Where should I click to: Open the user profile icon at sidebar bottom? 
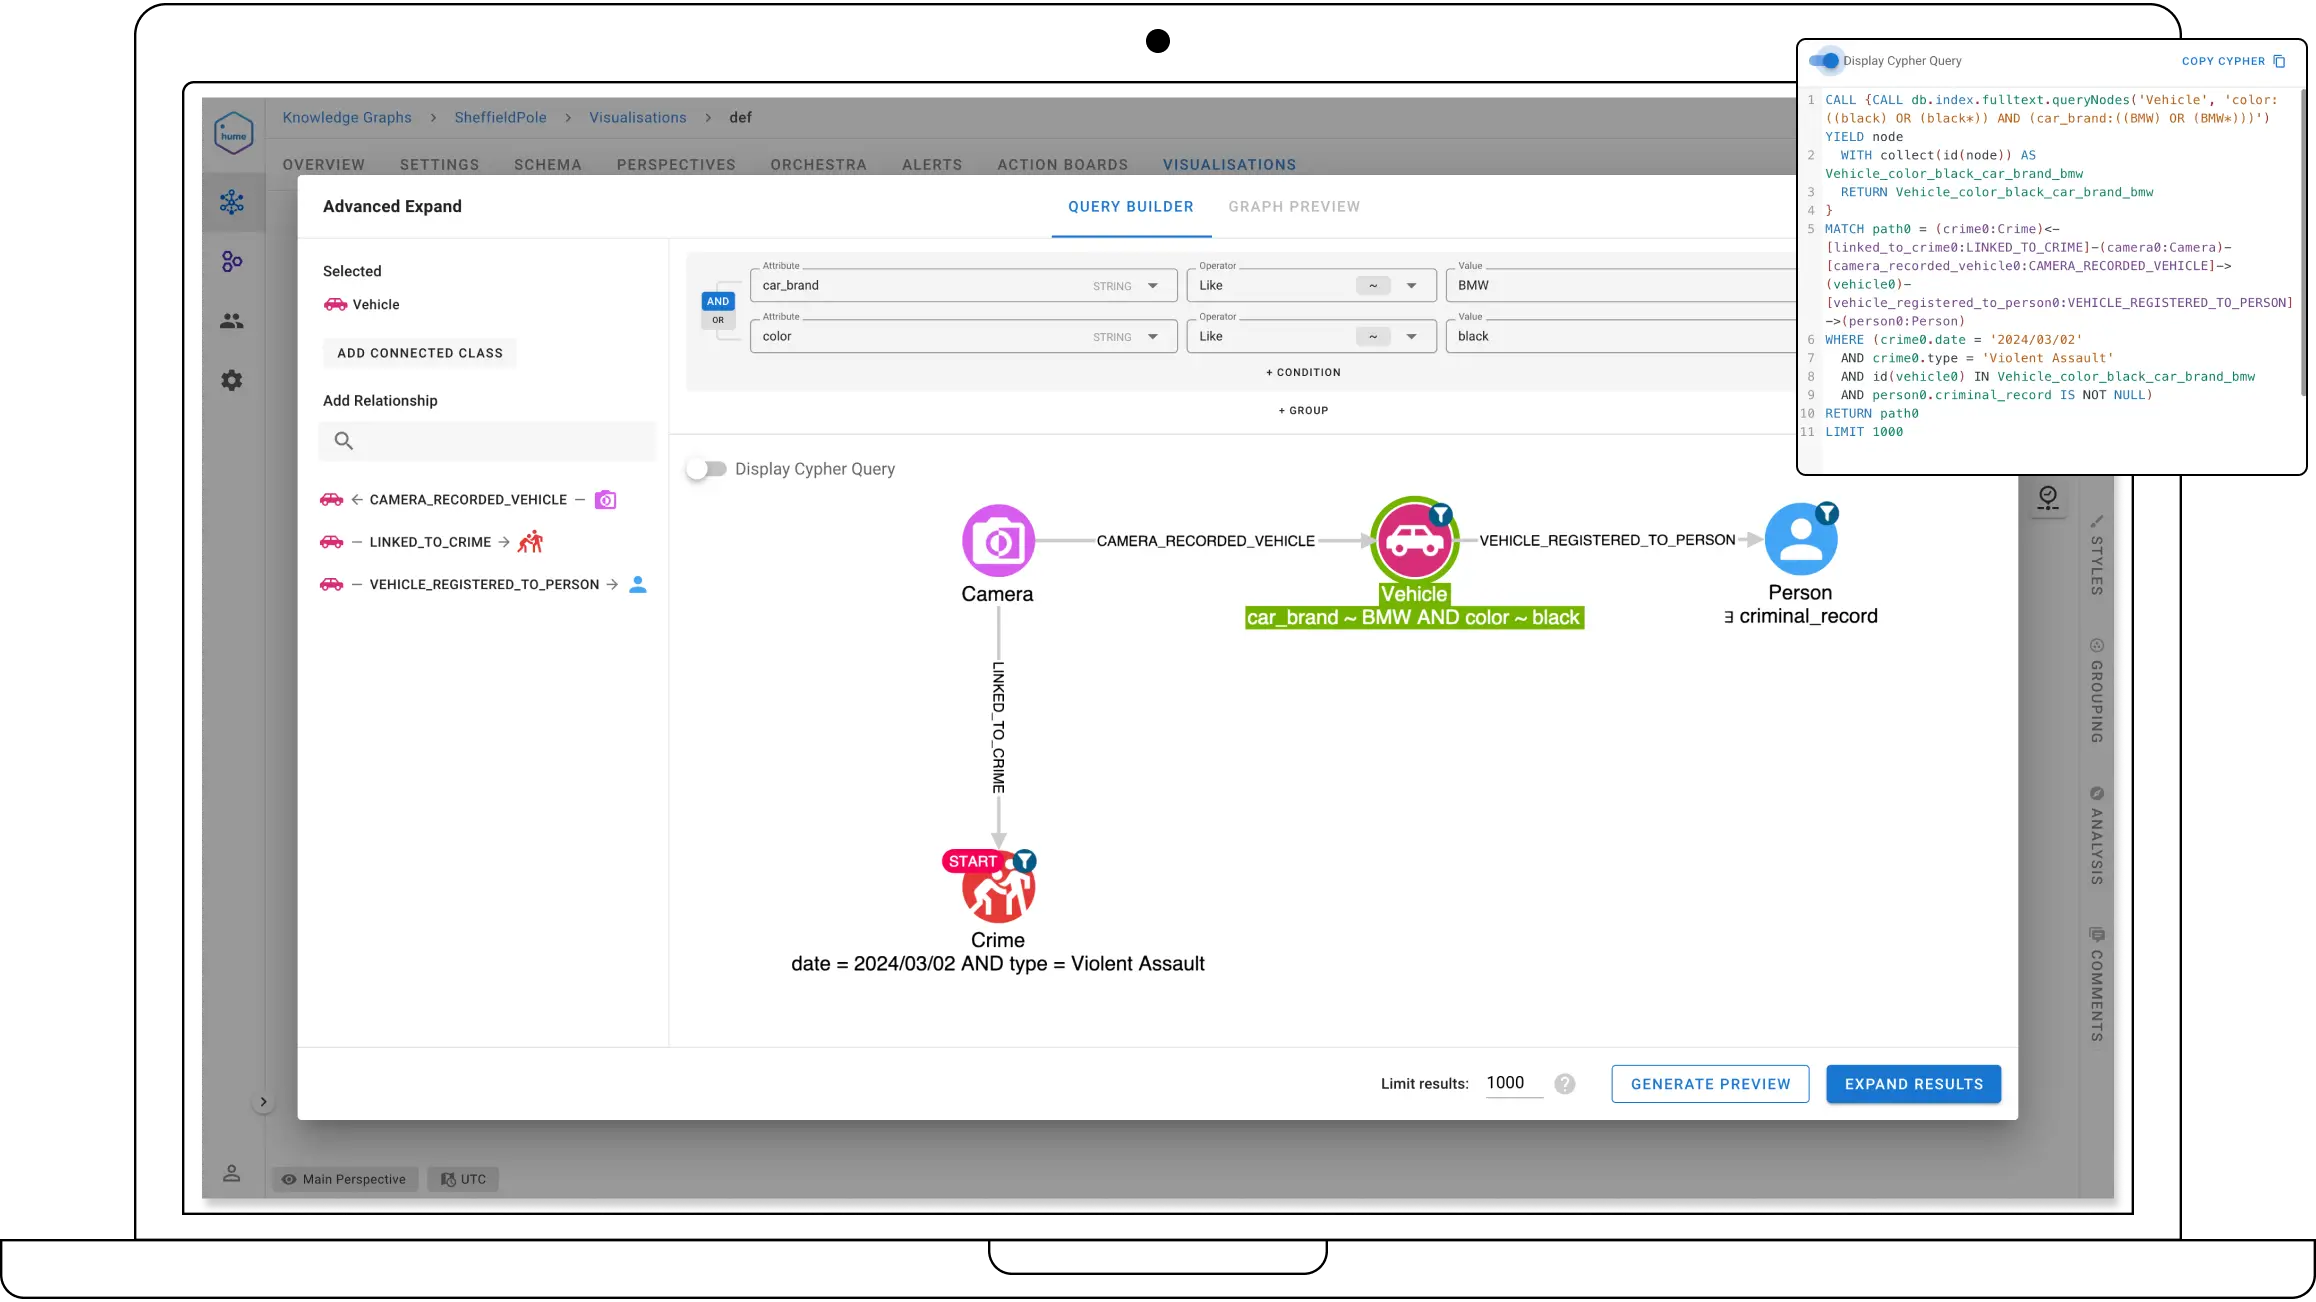(232, 1173)
